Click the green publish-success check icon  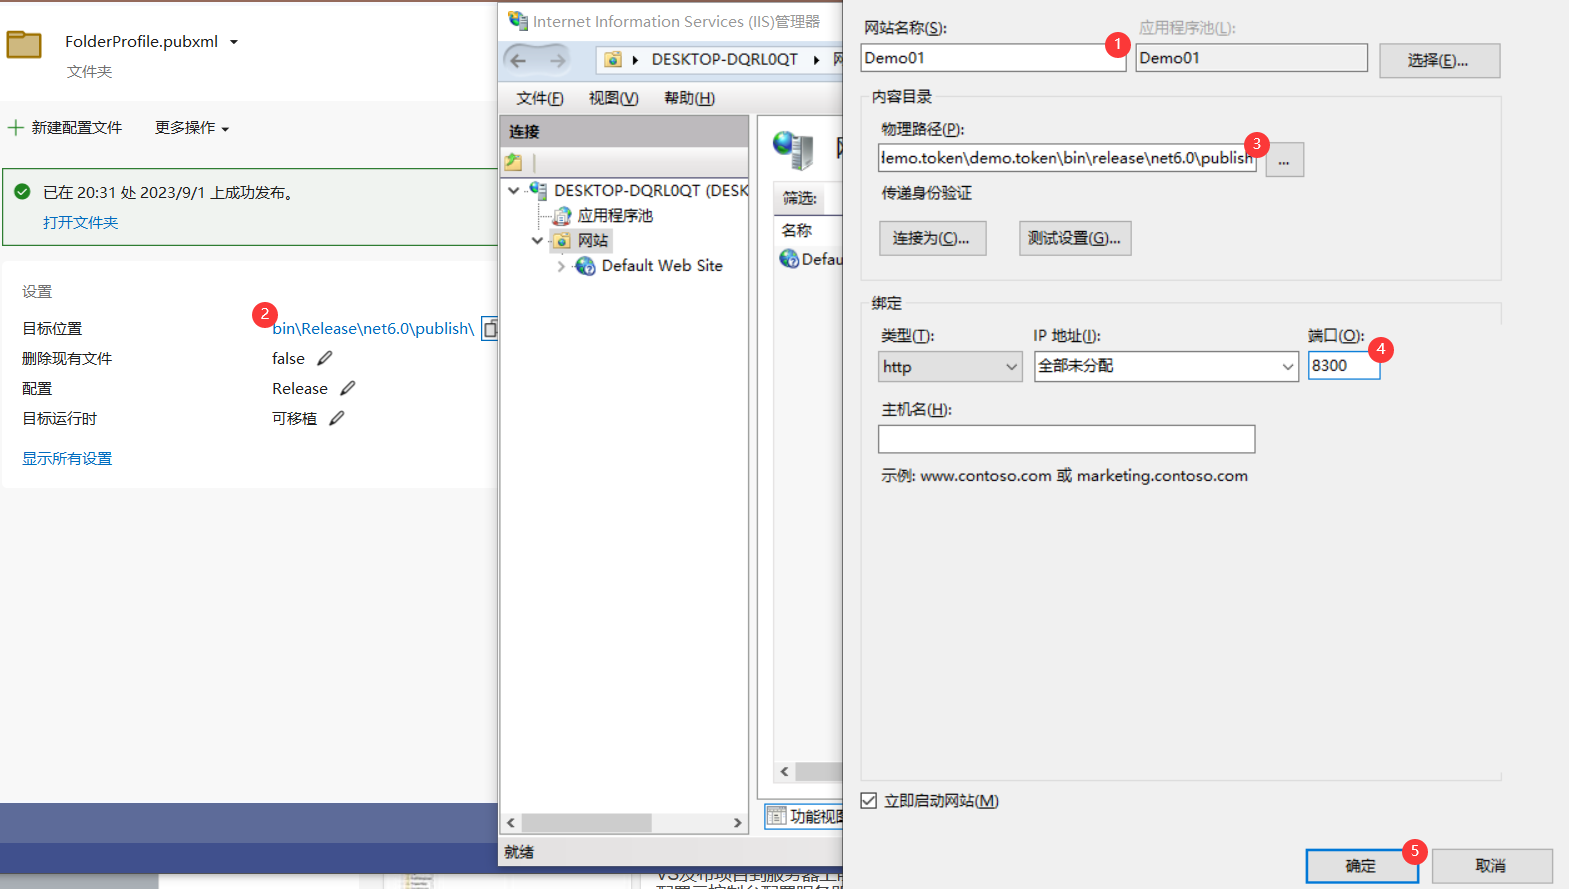tap(22, 192)
